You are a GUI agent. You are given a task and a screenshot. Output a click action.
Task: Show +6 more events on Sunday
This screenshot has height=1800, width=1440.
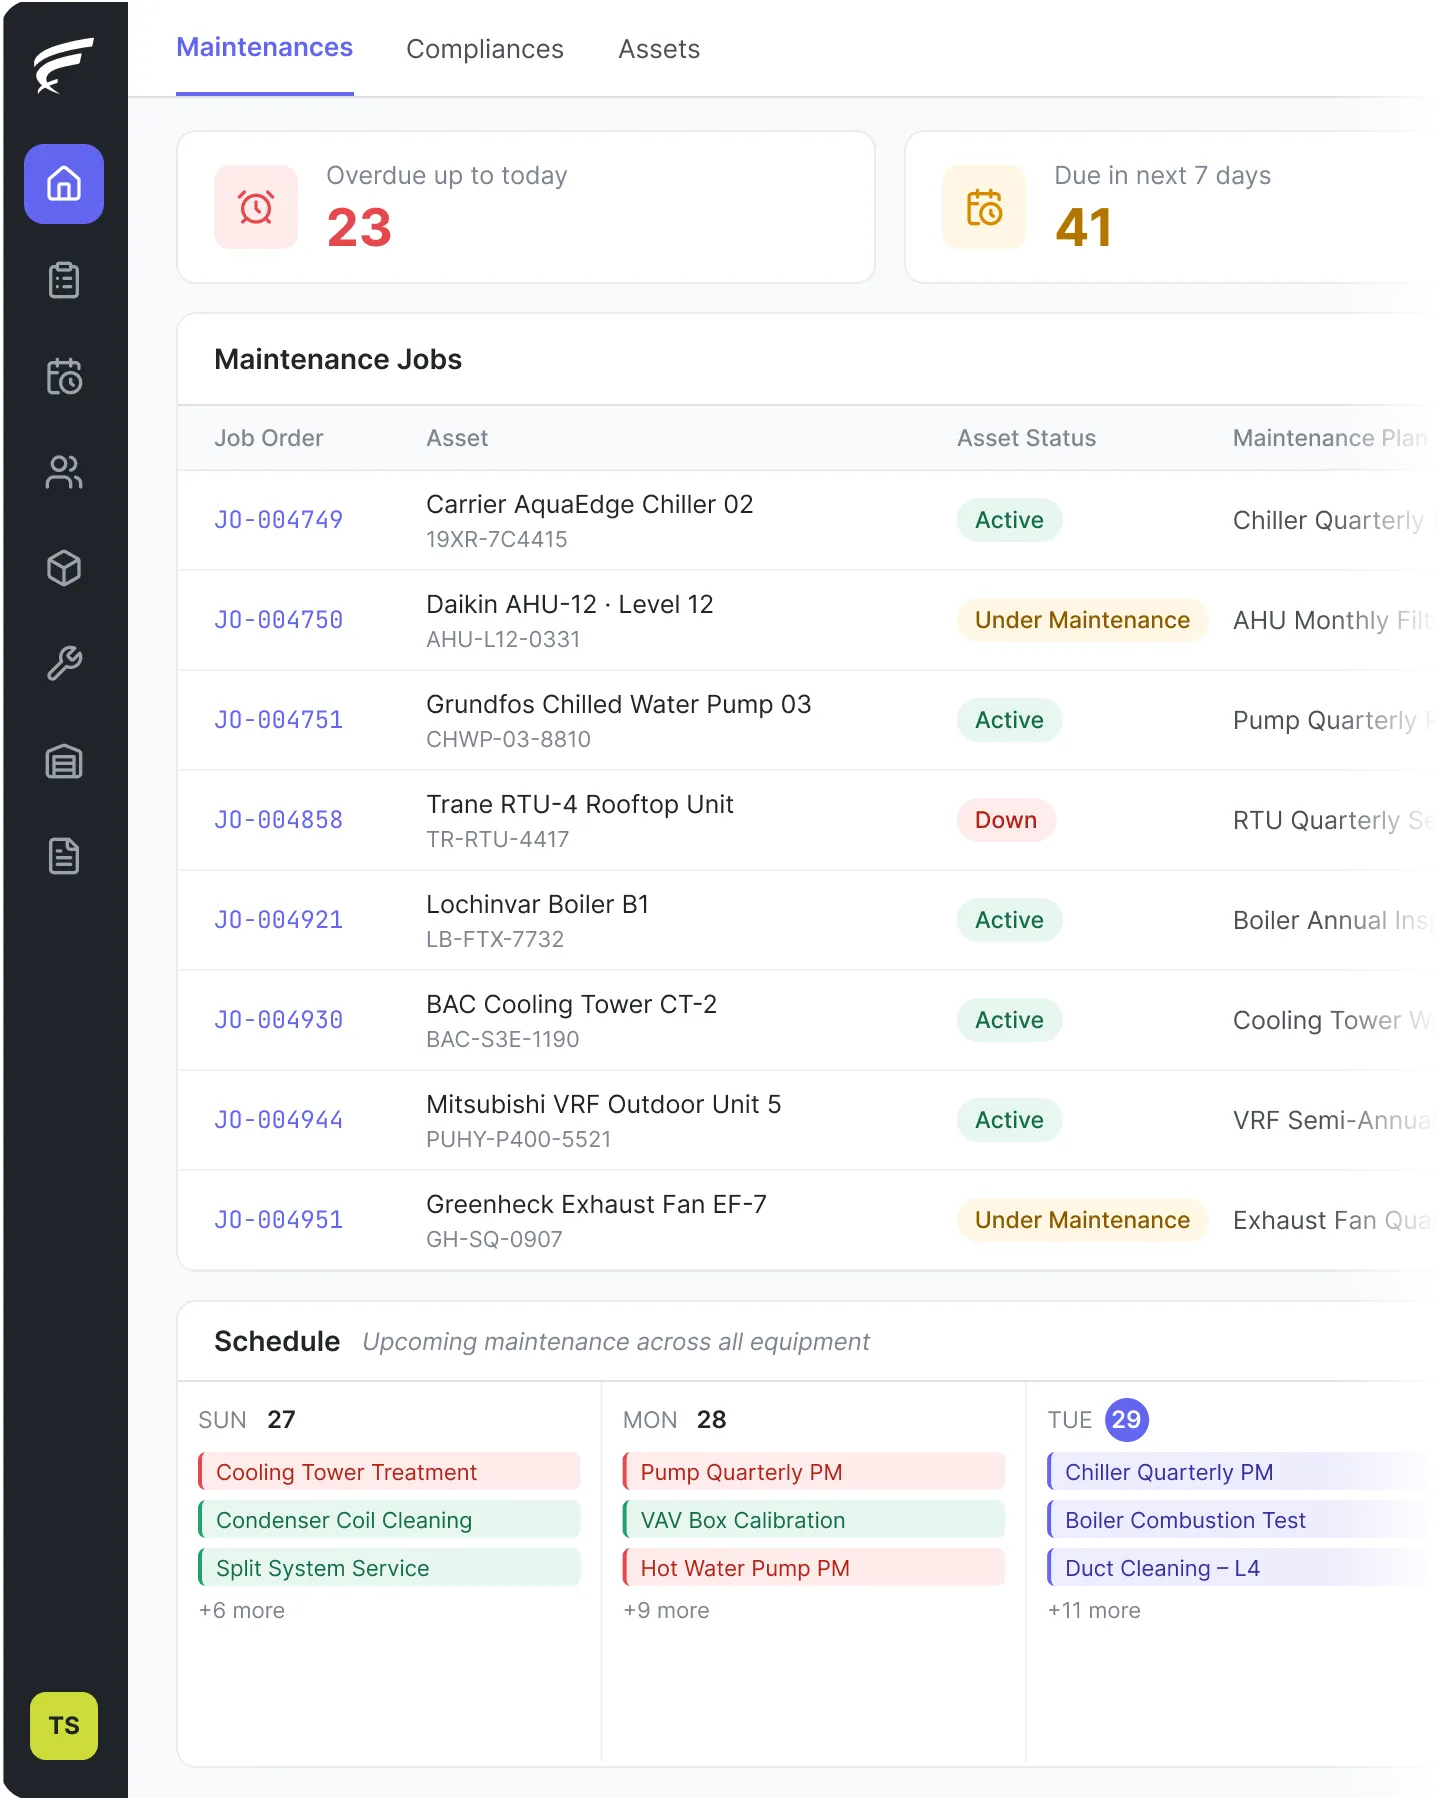(241, 1610)
